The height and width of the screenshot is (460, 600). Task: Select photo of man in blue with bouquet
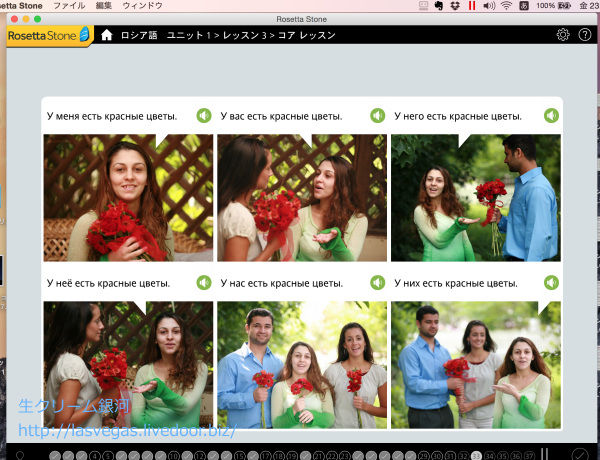[x=476, y=197]
